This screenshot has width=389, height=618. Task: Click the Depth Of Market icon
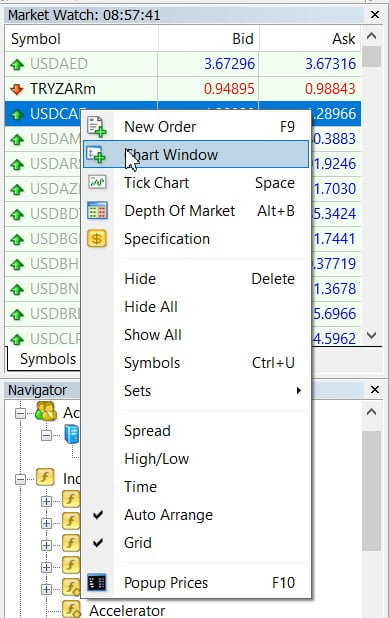point(97,210)
